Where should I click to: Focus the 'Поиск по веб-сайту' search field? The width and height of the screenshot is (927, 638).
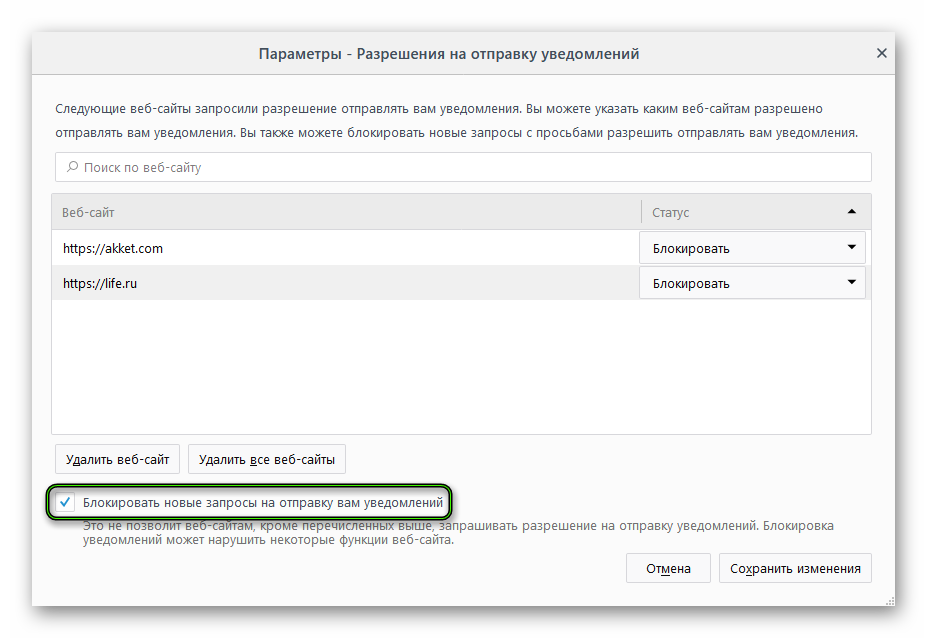click(x=470, y=167)
